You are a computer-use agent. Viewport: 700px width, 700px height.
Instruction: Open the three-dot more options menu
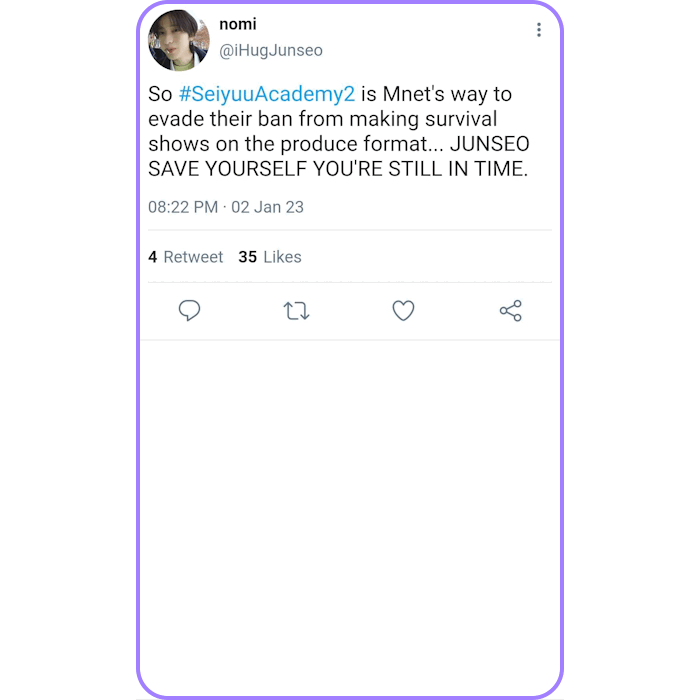pyautogui.click(x=538, y=30)
